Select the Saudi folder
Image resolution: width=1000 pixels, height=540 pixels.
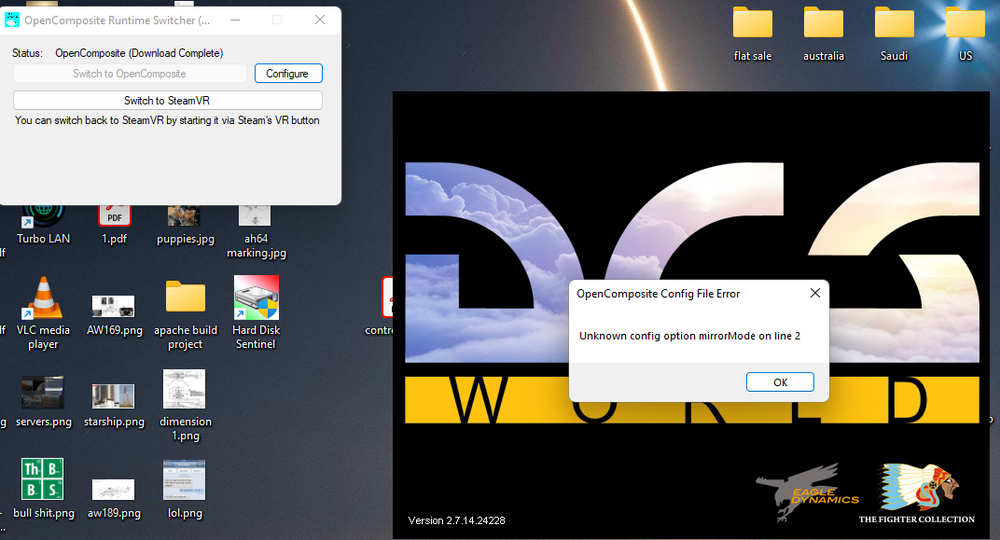coord(894,35)
